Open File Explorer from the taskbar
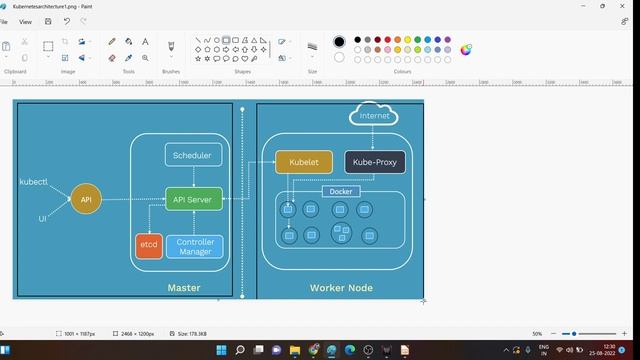 [x=295, y=350]
